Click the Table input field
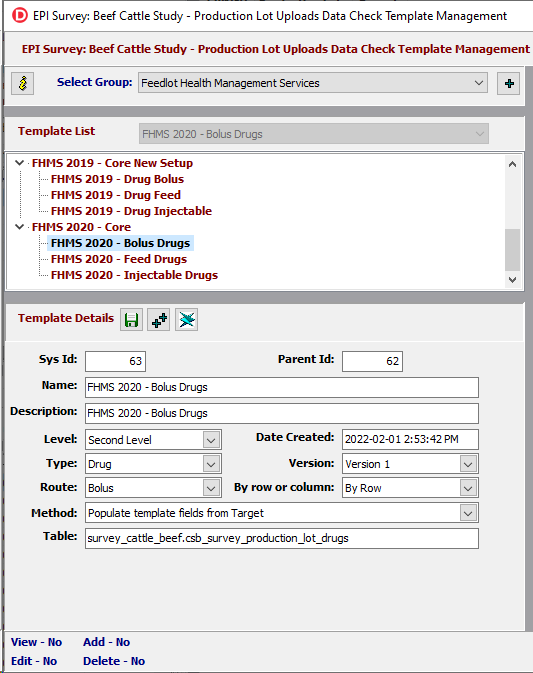Viewport: 533px width, 673px height. pyautogui.click(x=282, y=538)
